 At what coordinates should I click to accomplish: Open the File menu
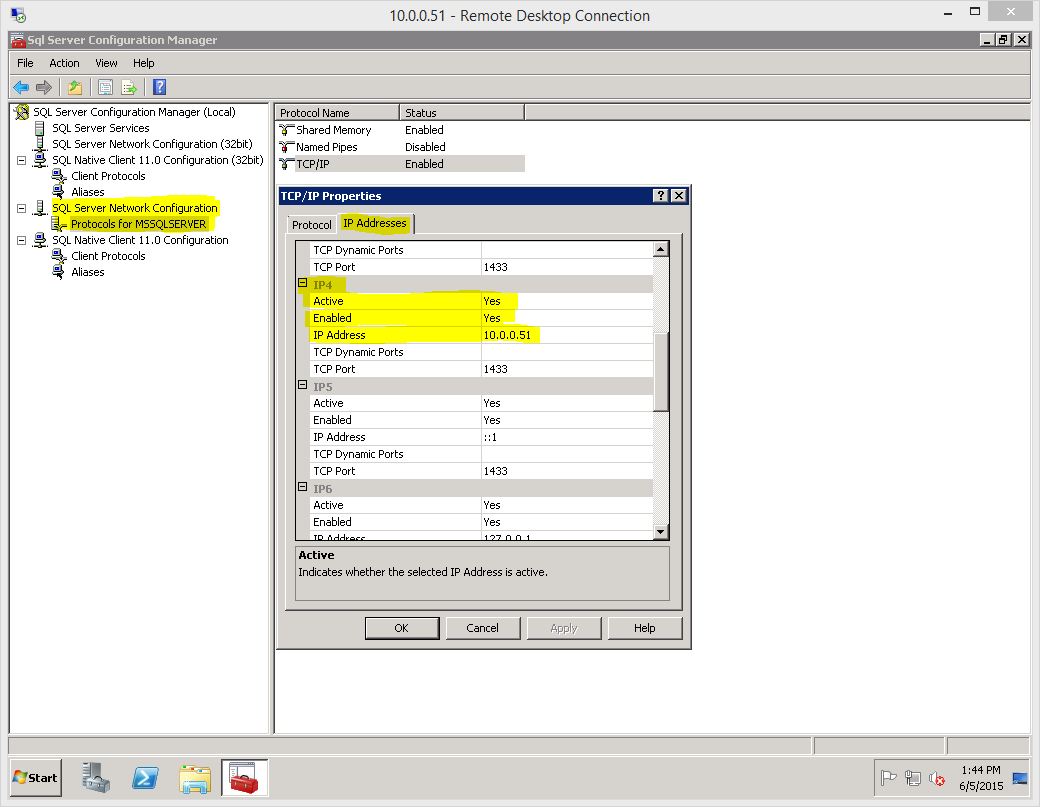click(25, 63)
